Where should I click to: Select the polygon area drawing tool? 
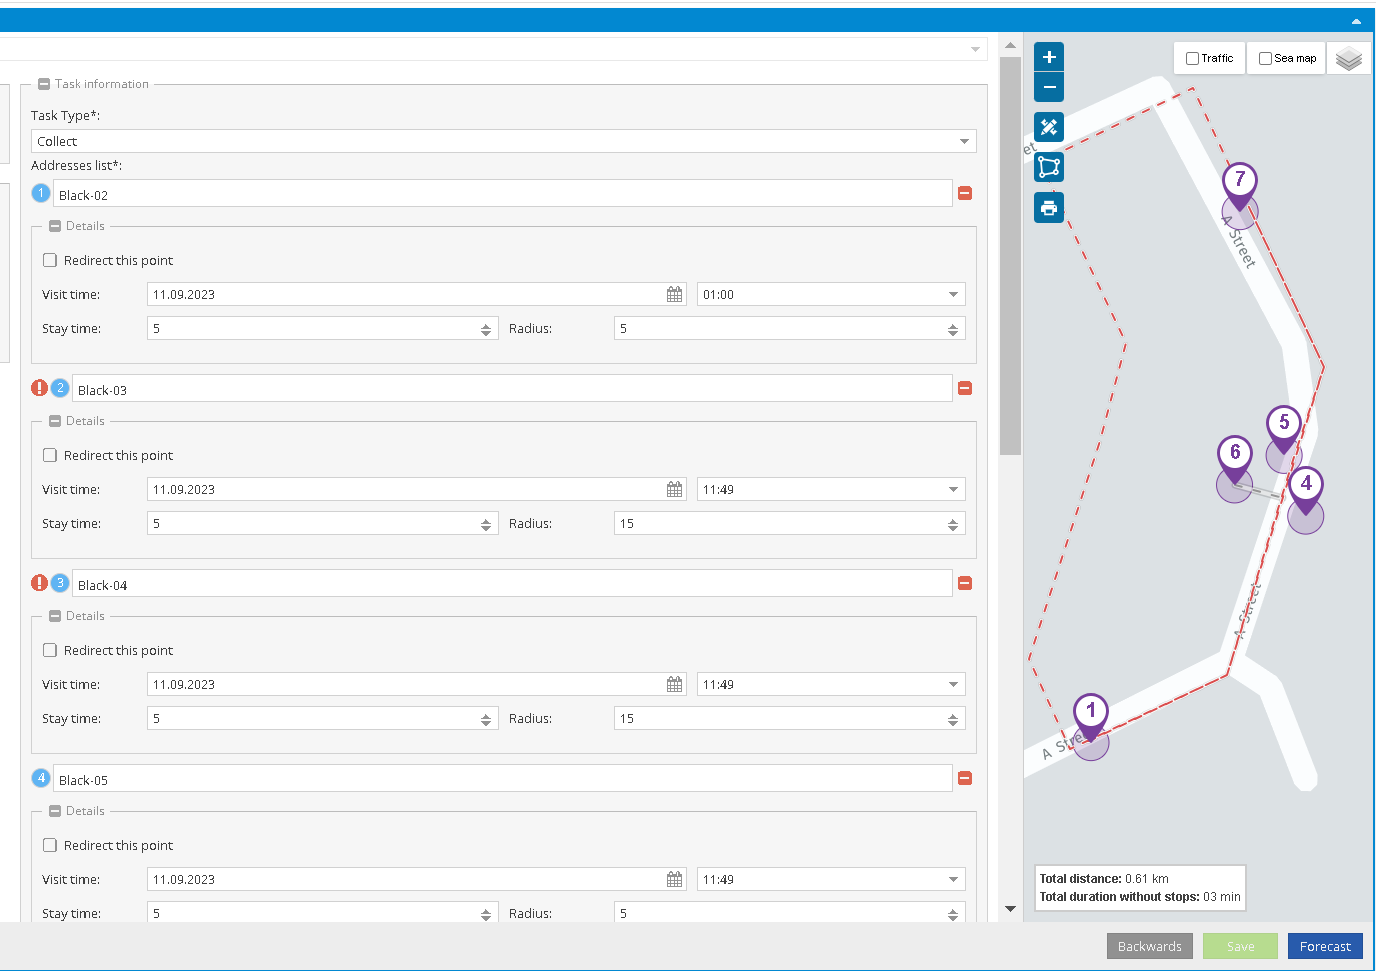tap(1049, 167)
